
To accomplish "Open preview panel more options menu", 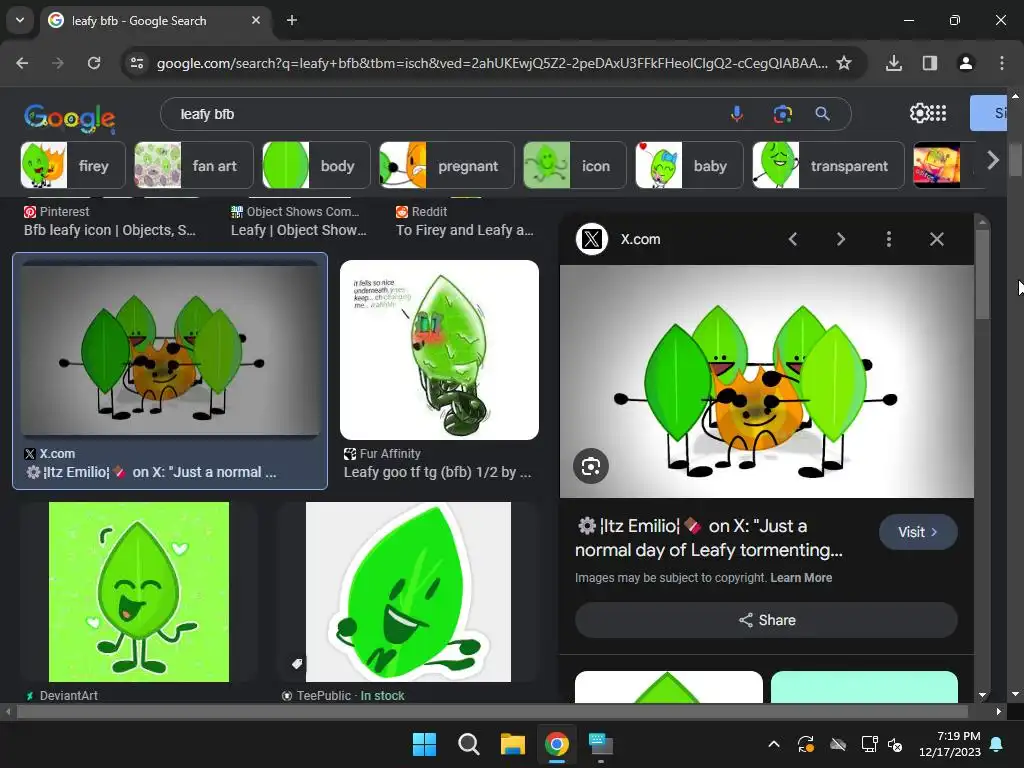I will (x=889, y=239).
